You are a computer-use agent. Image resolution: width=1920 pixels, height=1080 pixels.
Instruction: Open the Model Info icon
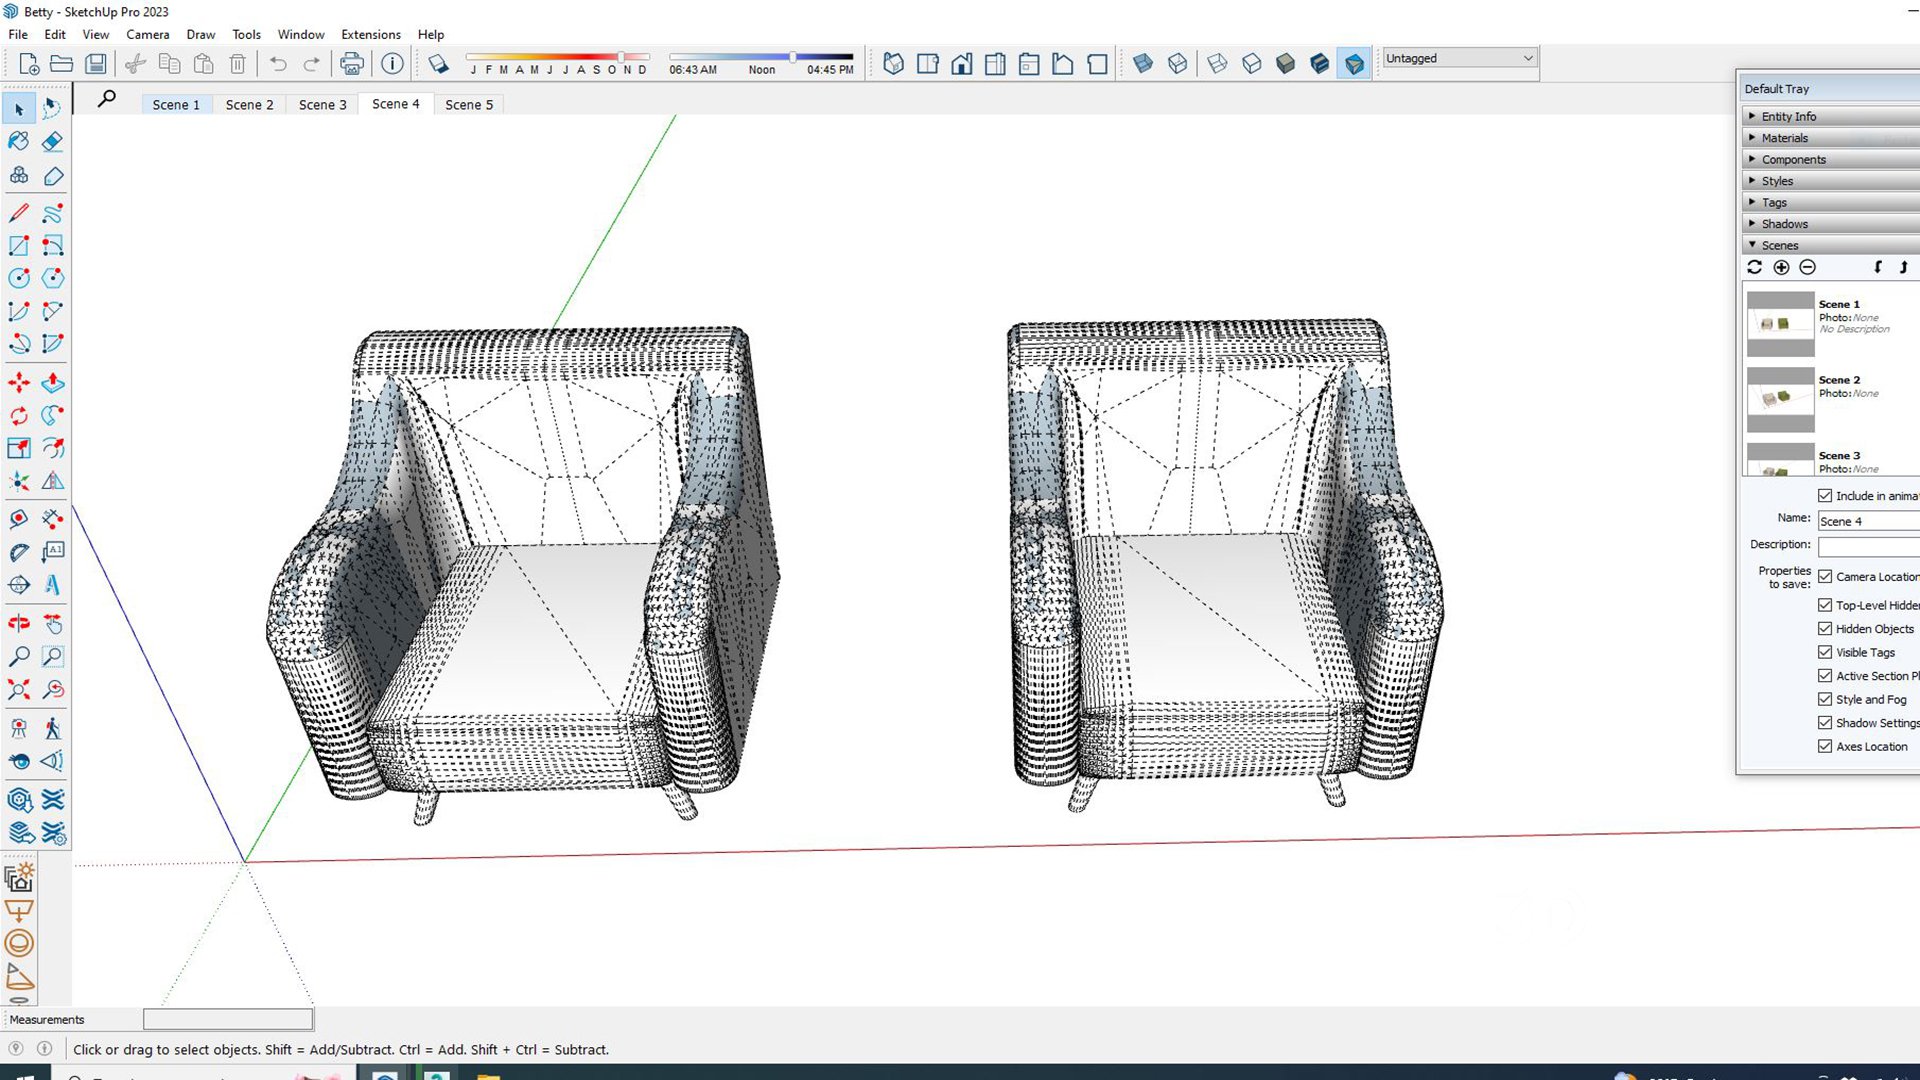coord(392,64)
